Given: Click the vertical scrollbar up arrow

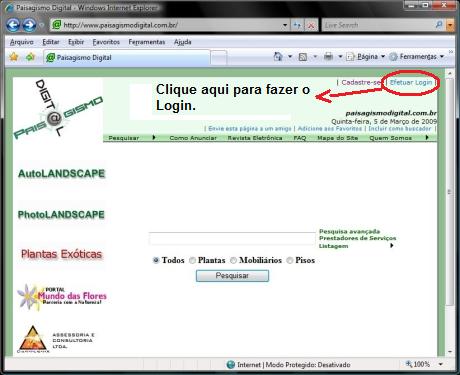Looking at the screenshot, I should (450, 73).
